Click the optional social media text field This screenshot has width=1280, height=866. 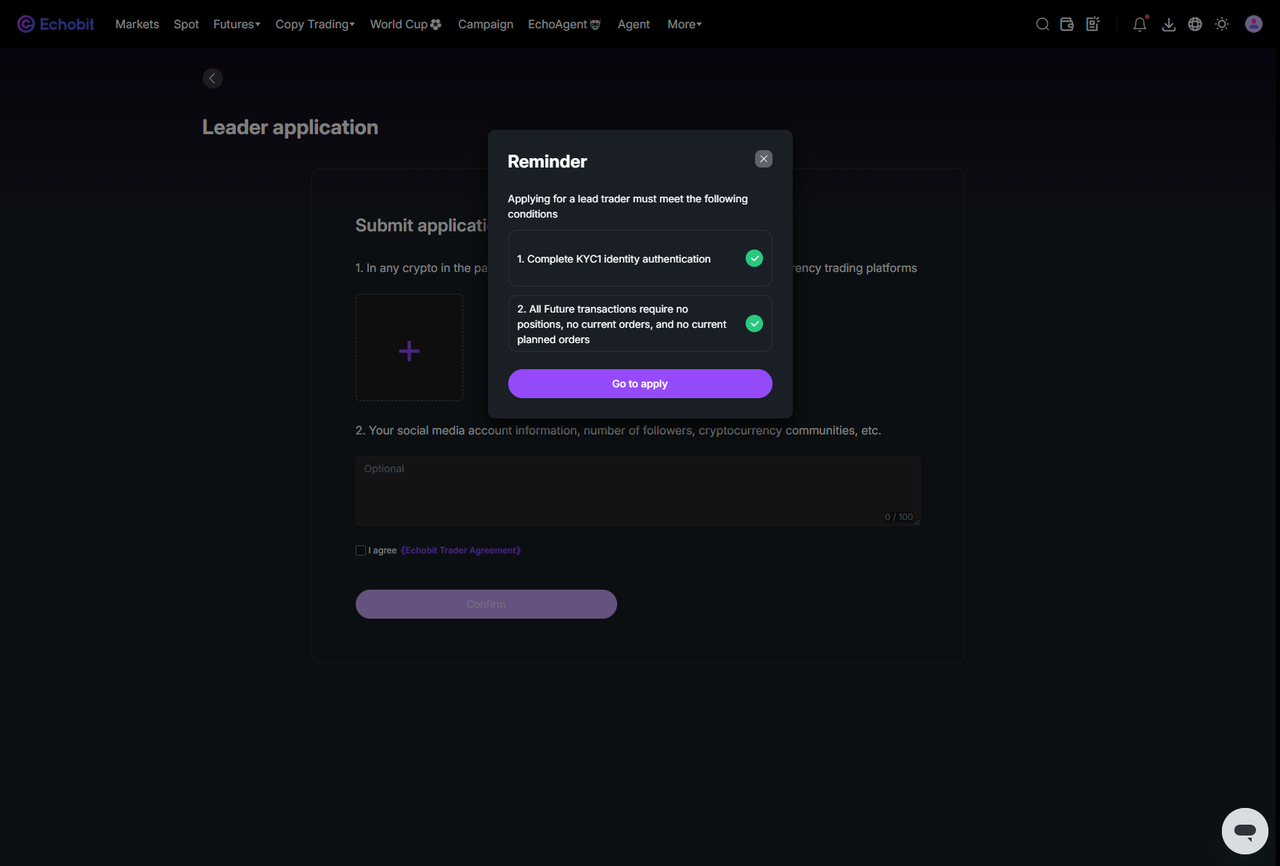(638, 491)
